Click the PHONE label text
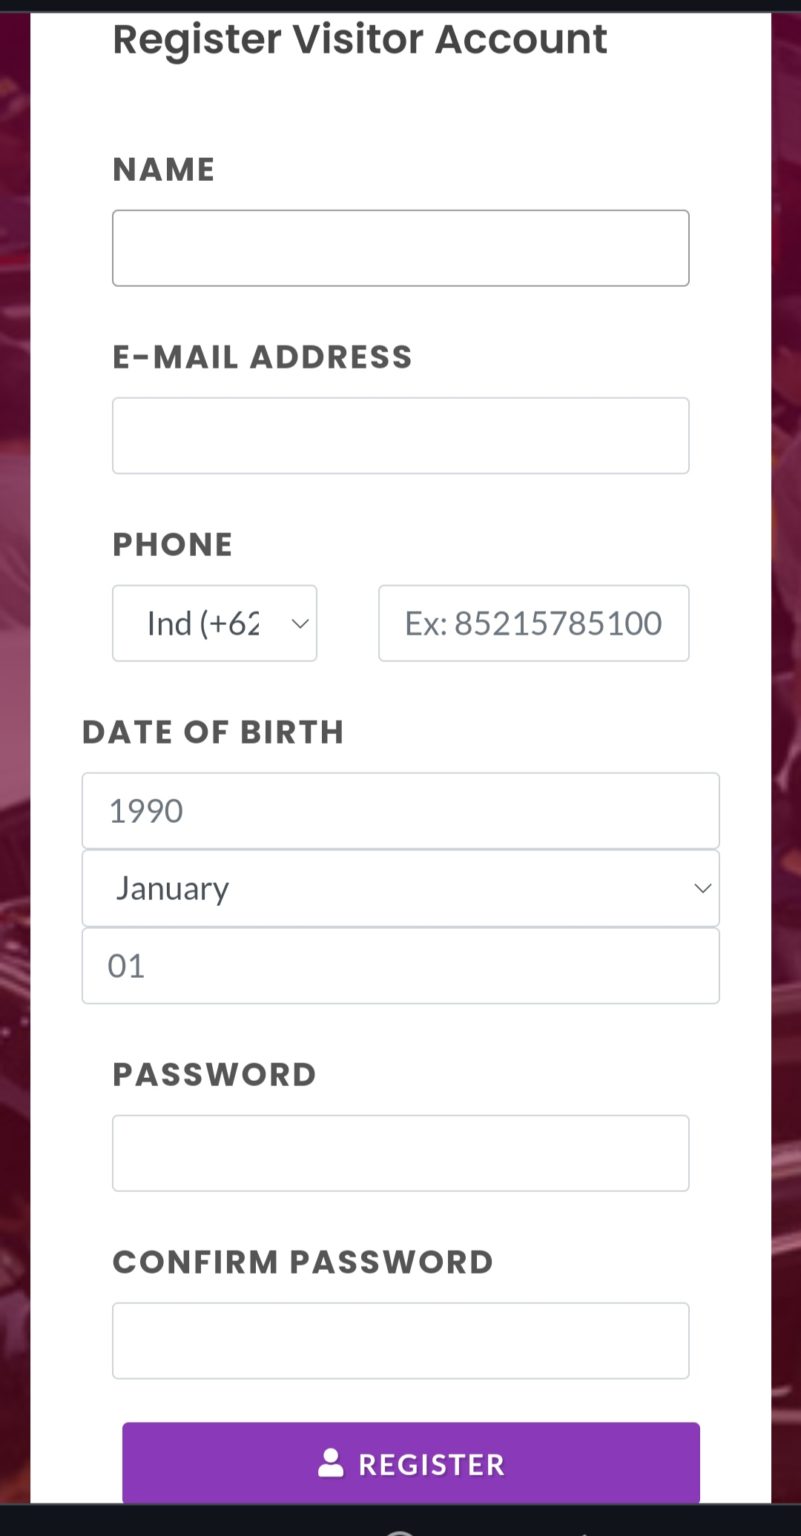Image resolution: width=801 pixels, height=1536 pixels. 172,545
